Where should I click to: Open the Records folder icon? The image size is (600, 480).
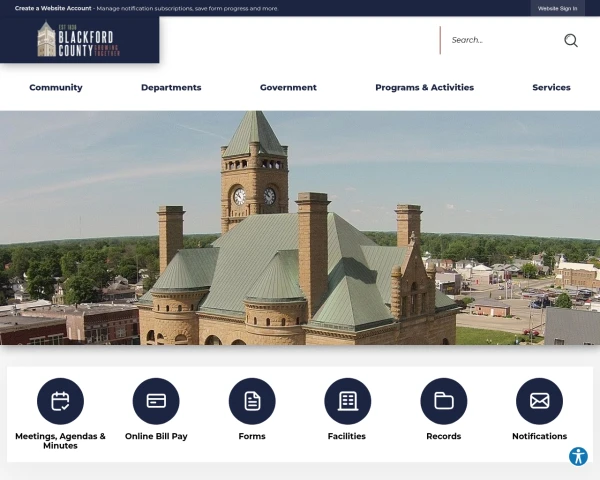(x=444, y=401)
